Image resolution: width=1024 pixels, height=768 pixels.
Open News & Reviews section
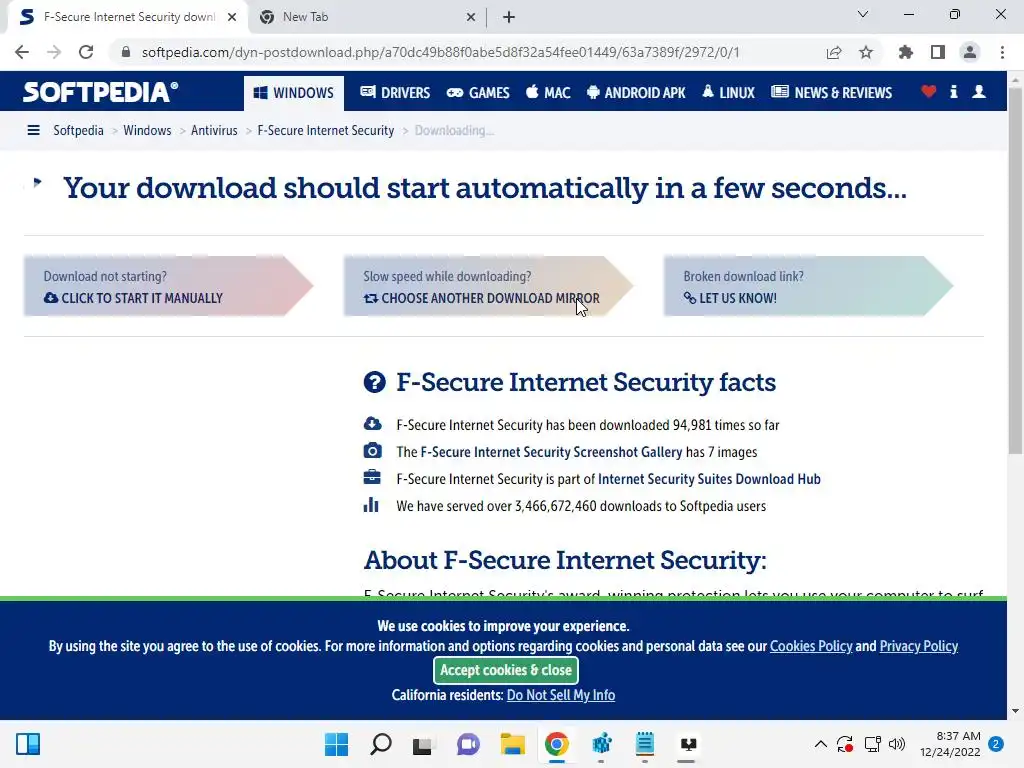pos(831,93)
